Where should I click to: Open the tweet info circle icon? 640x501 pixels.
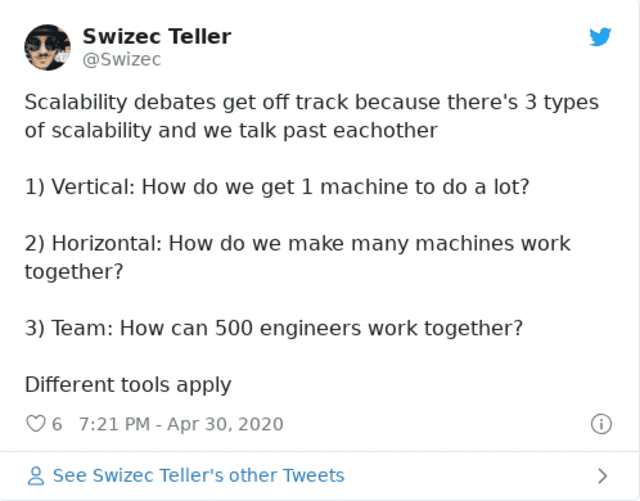pos(601,423)
